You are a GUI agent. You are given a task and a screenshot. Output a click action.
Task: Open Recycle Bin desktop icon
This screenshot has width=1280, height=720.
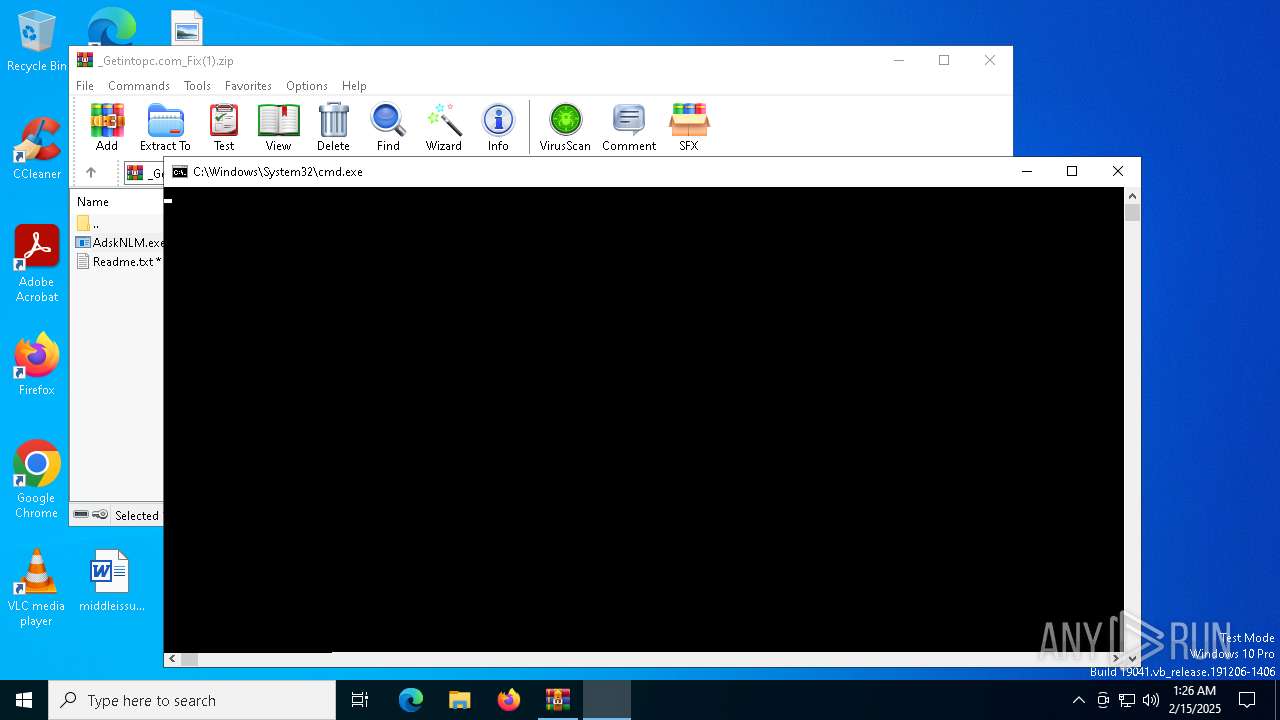(x=37, y=42)
